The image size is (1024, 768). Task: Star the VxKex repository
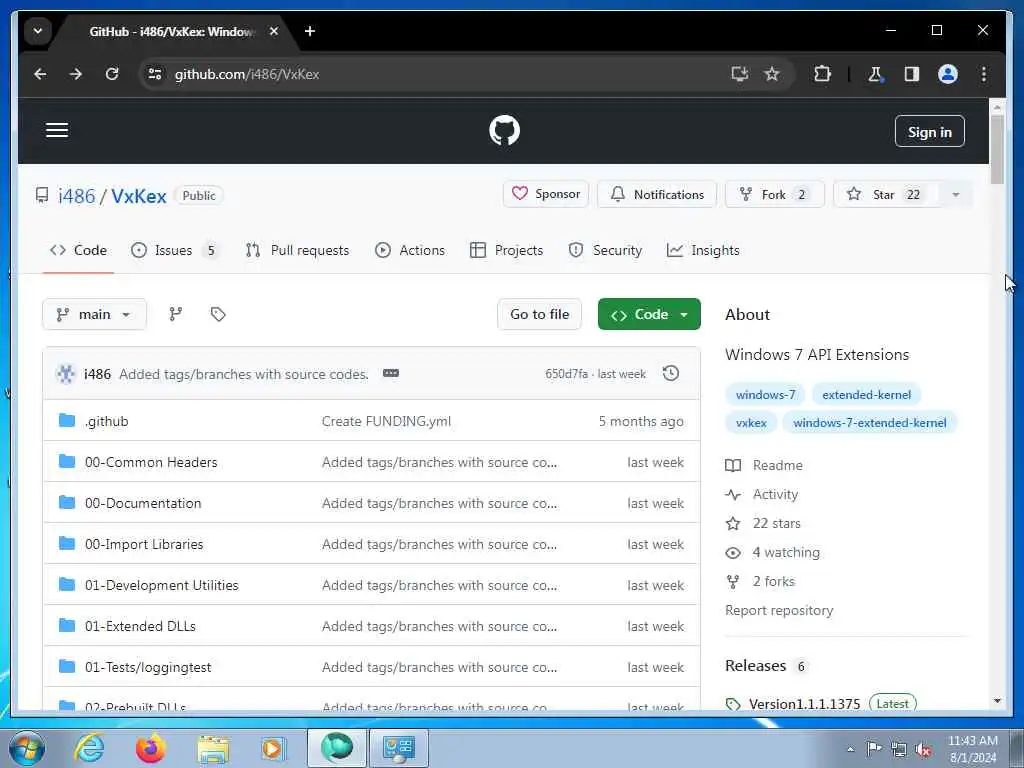pos(887,195)
